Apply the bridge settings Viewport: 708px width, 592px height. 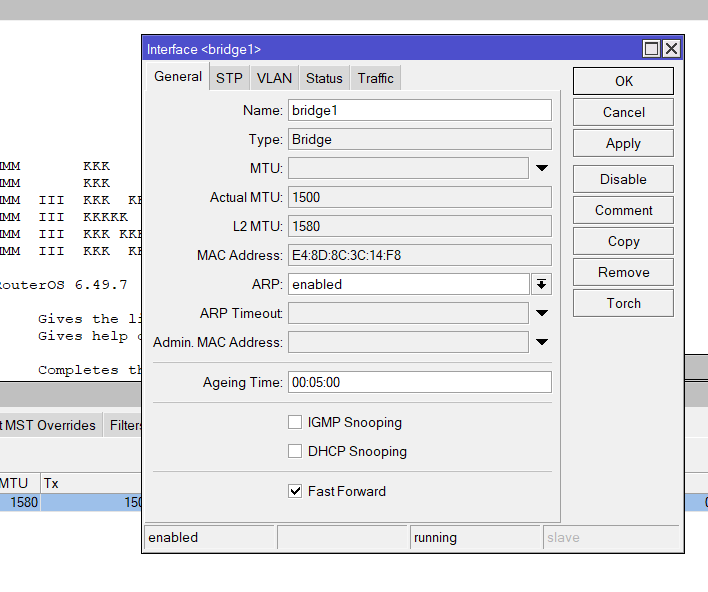click(x=623, y=143)
